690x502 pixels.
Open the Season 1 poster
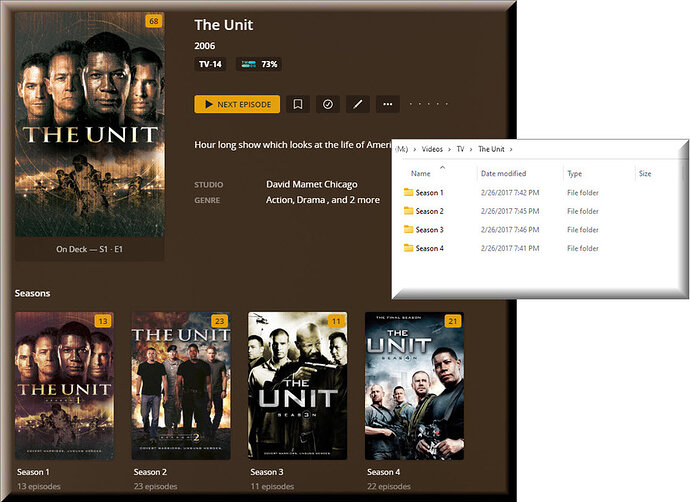(x=65, y=386)
